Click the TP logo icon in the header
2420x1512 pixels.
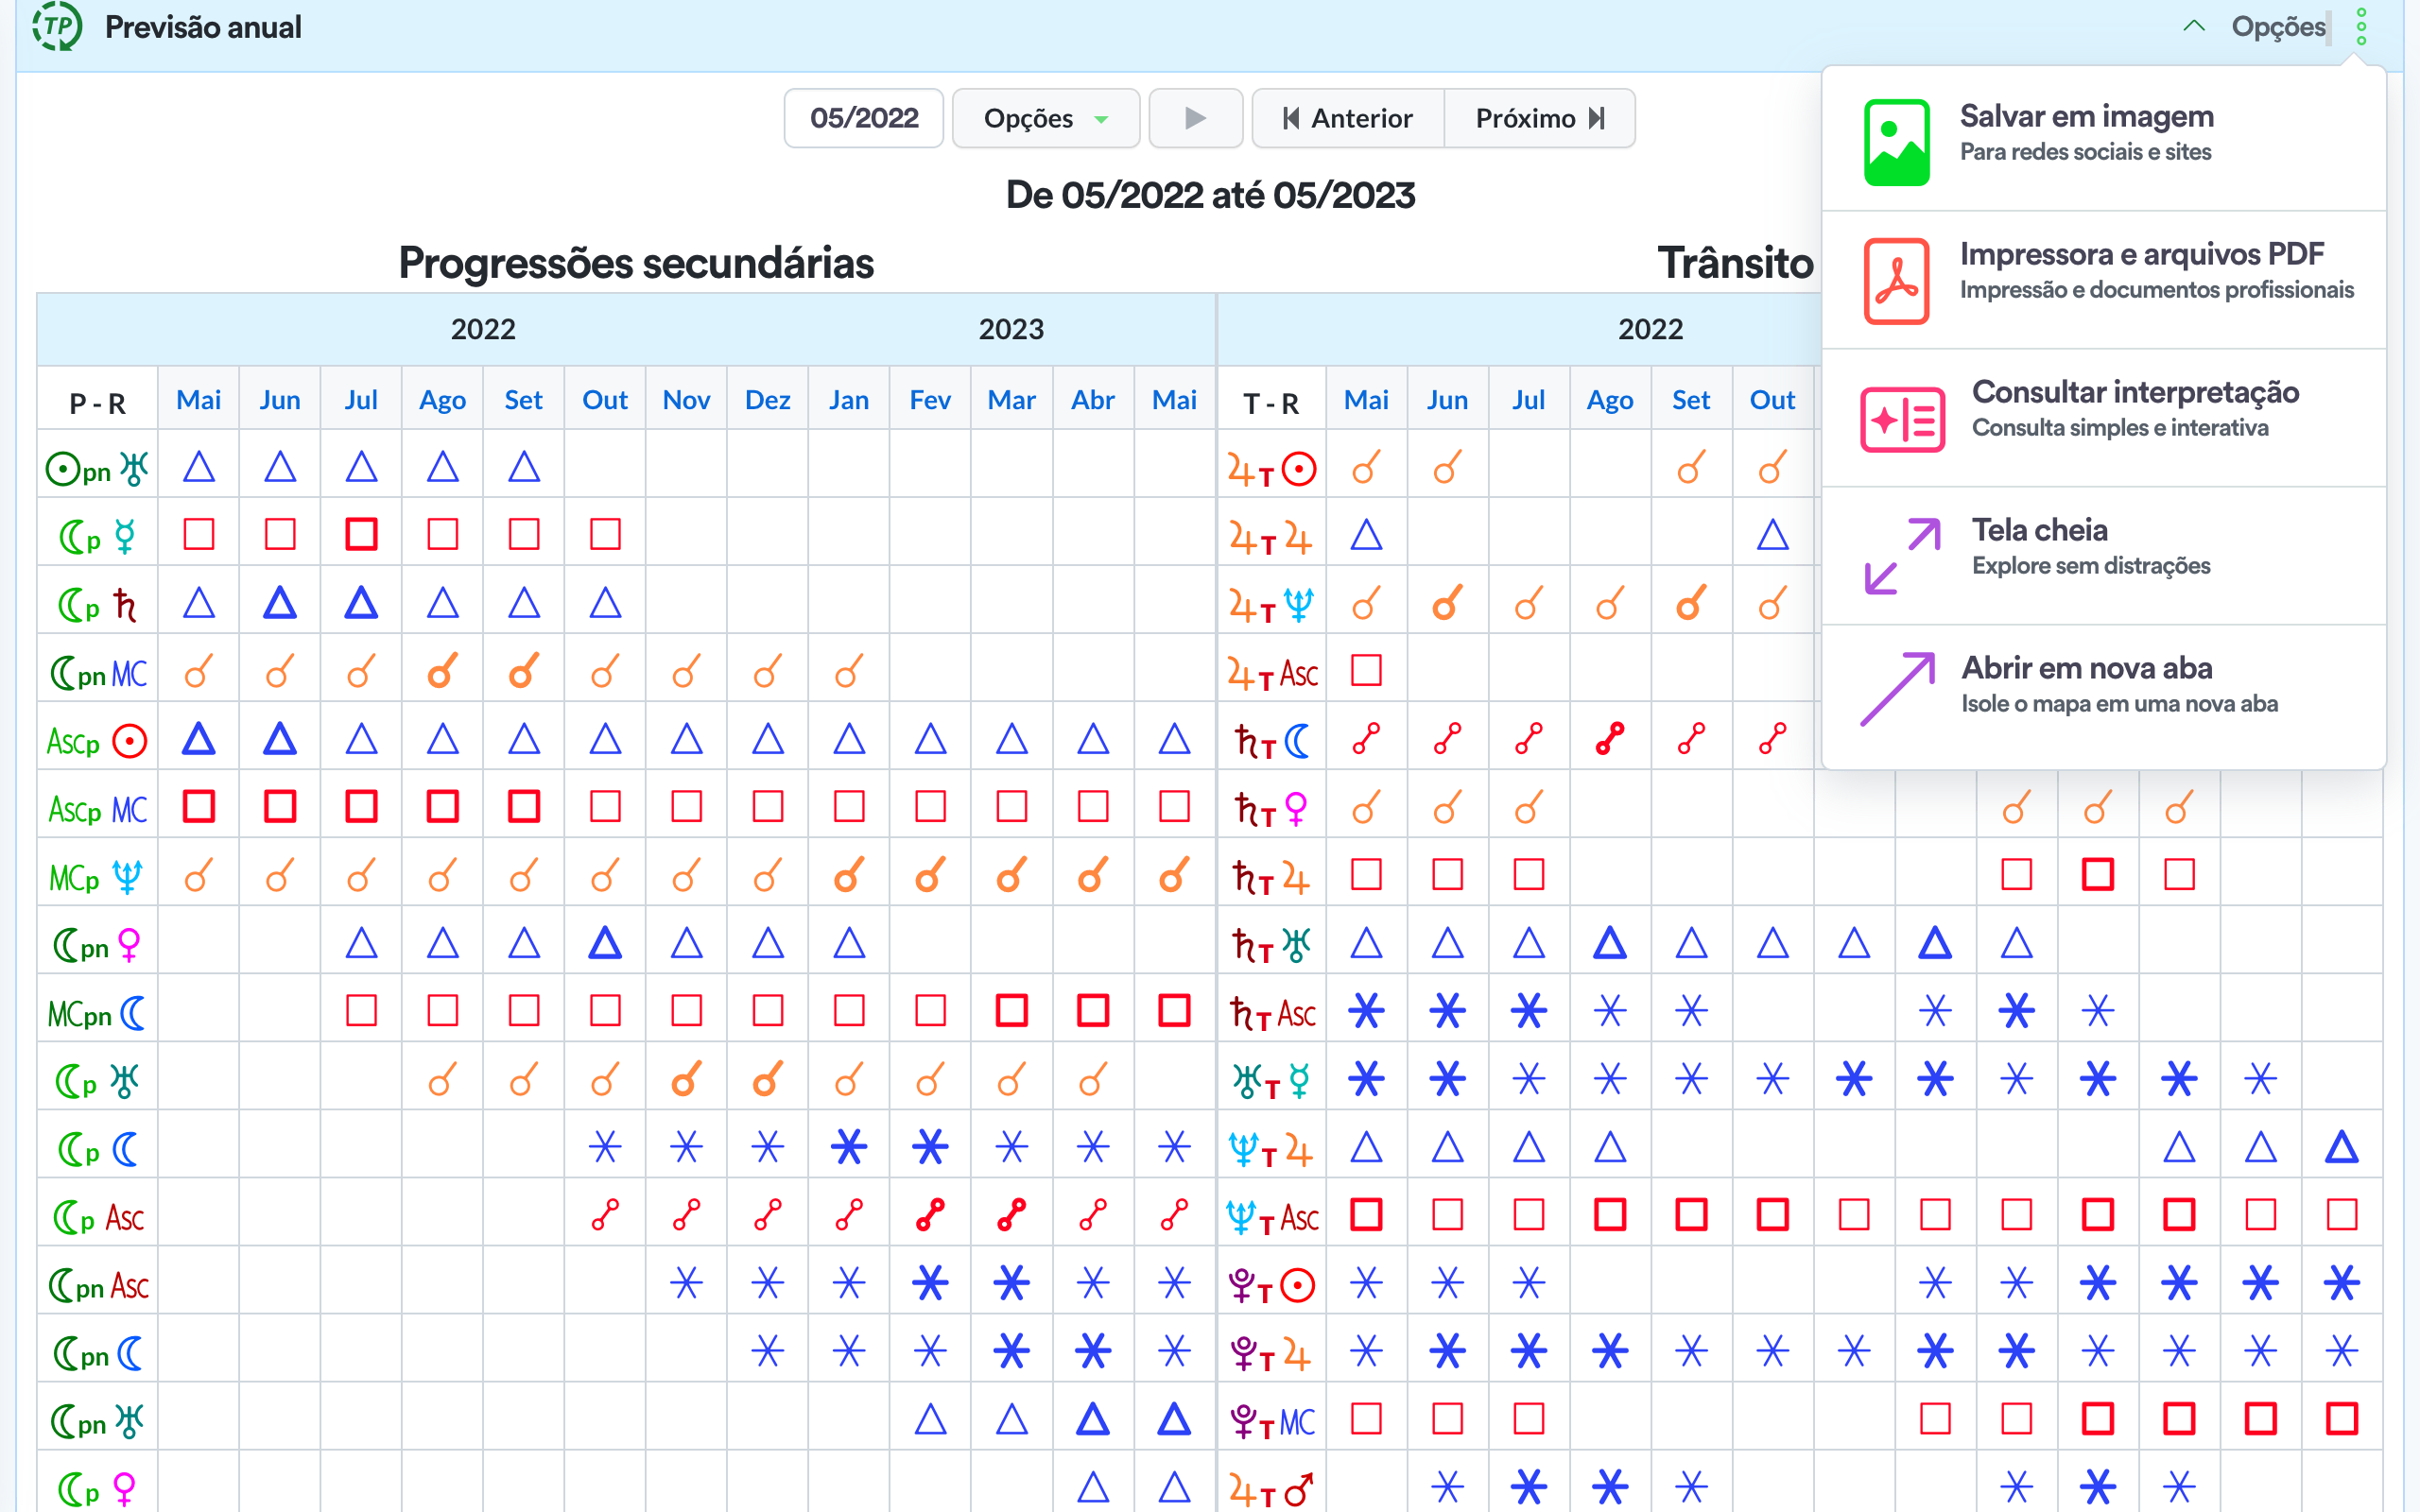57,27
